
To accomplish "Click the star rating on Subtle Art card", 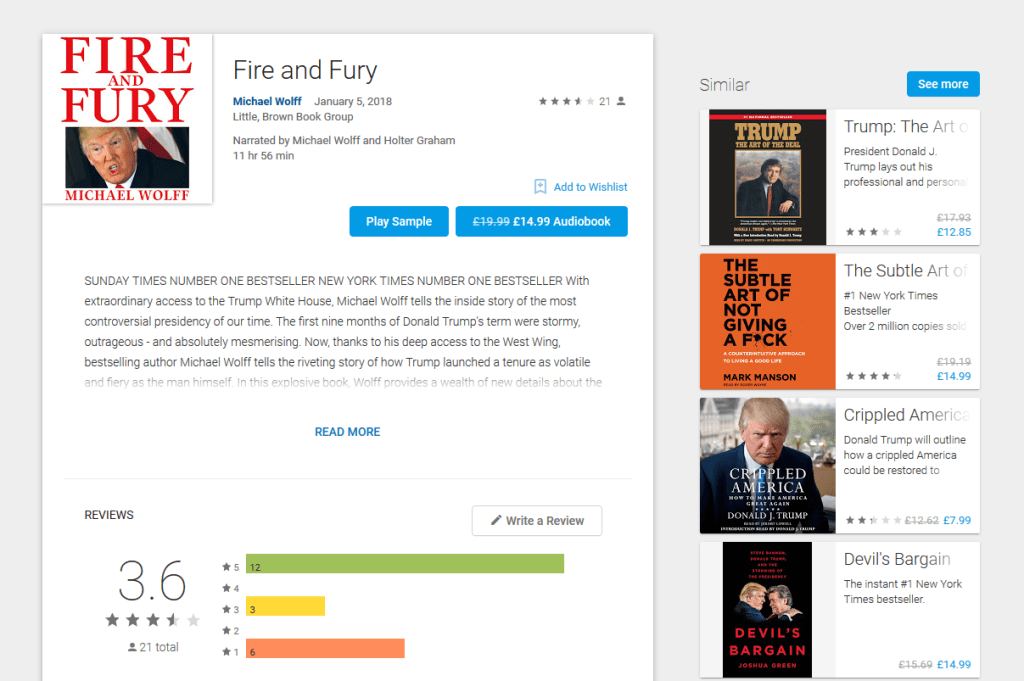I will tap(873, 376).
